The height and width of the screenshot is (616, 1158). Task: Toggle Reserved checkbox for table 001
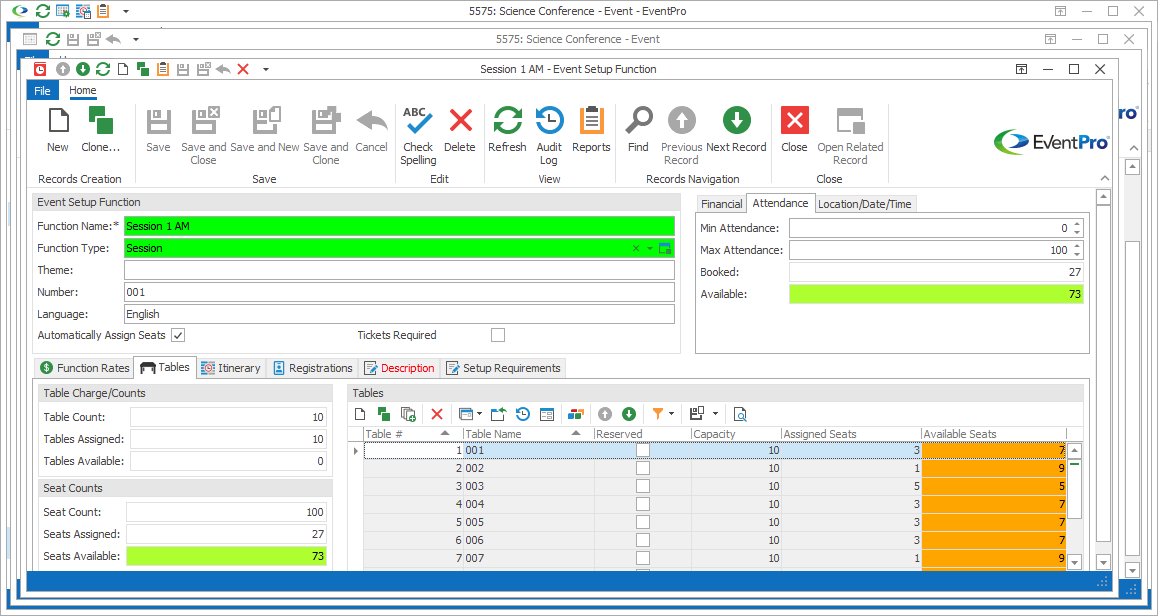(643, 450)
